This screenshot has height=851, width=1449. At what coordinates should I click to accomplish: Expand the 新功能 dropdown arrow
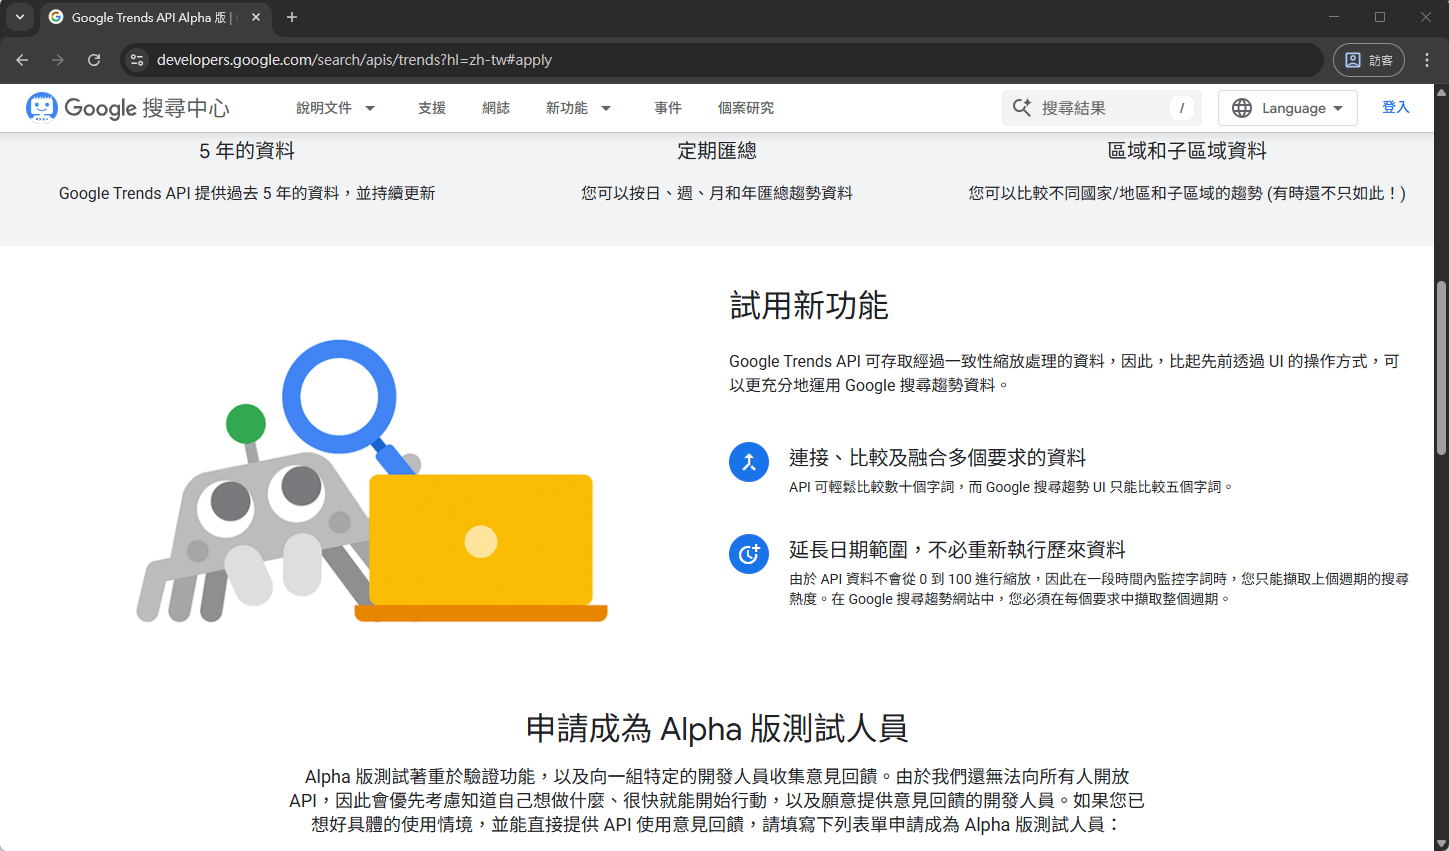[606, 108]
